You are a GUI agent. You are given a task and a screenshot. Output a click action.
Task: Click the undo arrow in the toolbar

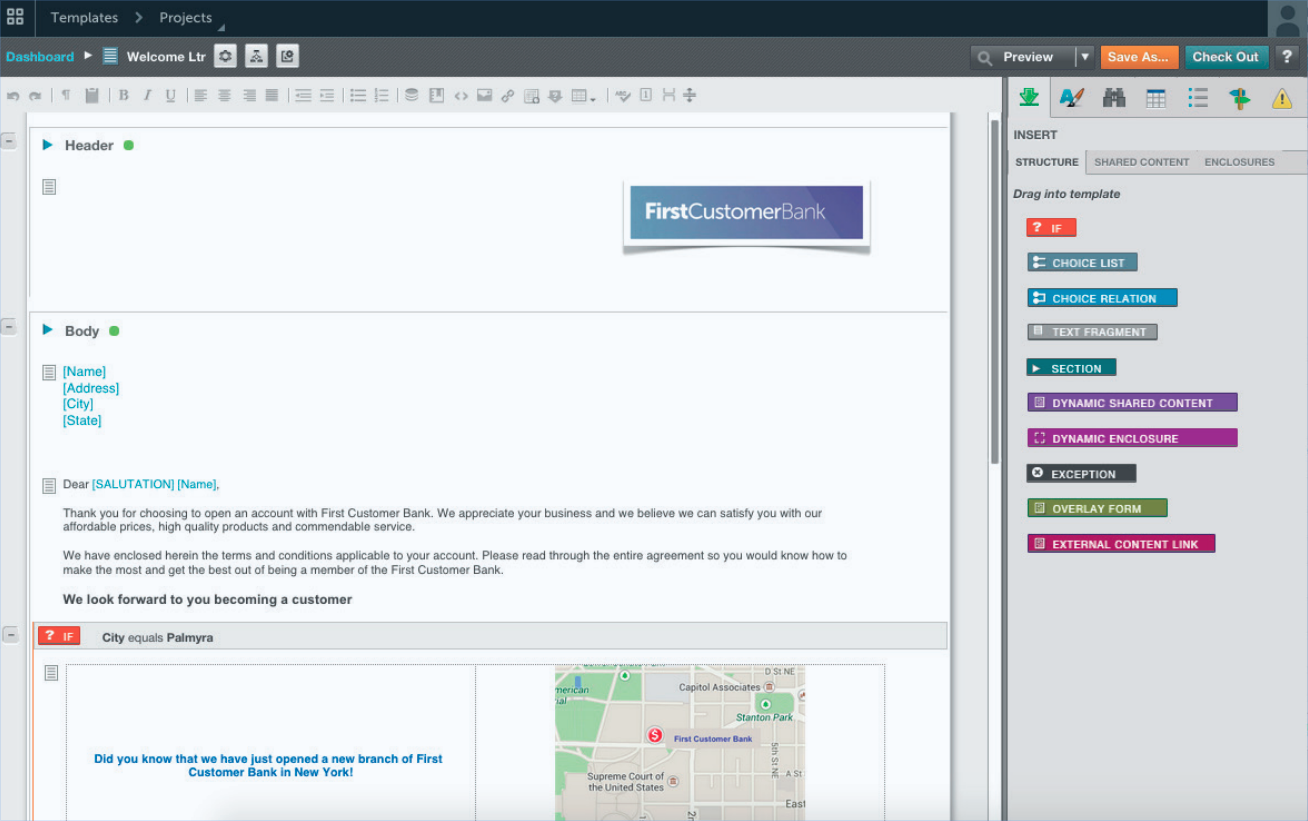[x=13, y=96]
